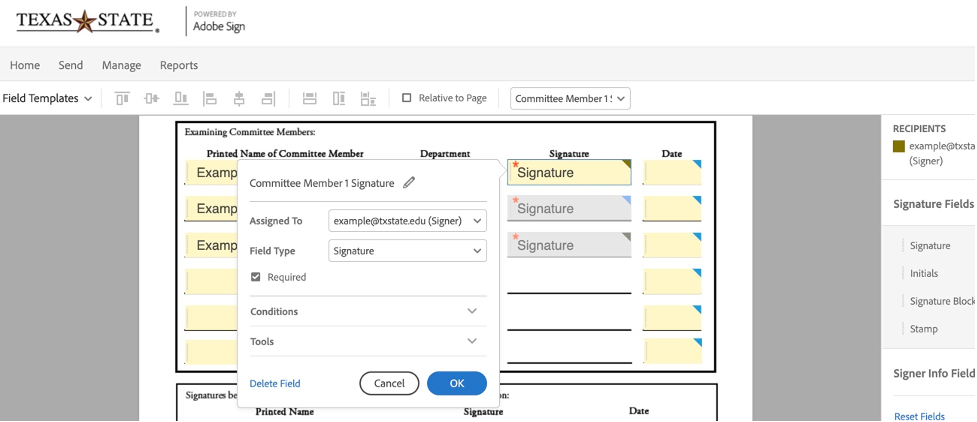Click the Cancel button
This screenshot has height=422, width=977.
tap(389, 383)
